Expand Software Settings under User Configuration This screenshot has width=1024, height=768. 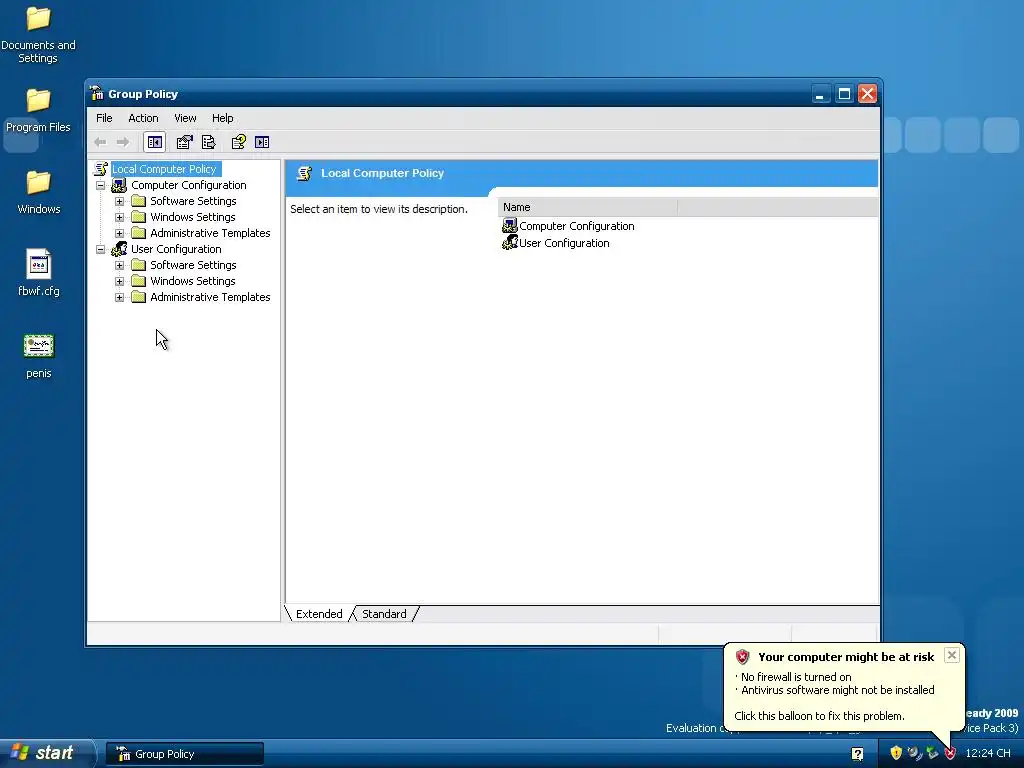pos(120,265)
